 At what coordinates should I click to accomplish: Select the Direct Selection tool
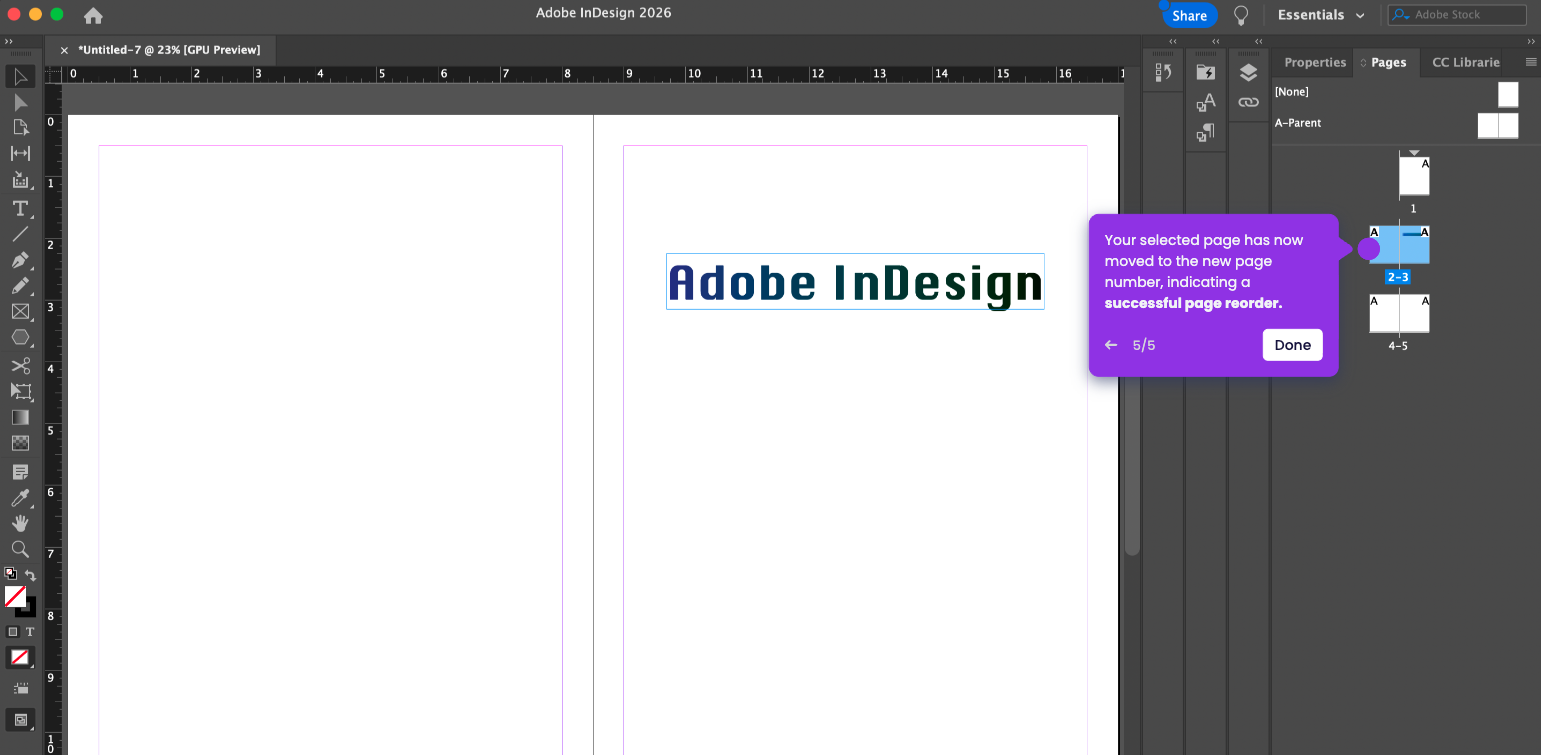tap(20, 102)
